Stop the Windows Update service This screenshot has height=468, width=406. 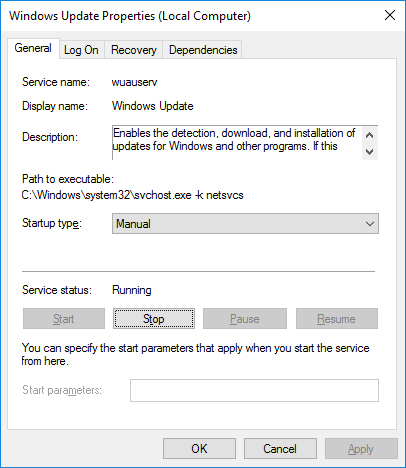(154, 319)
